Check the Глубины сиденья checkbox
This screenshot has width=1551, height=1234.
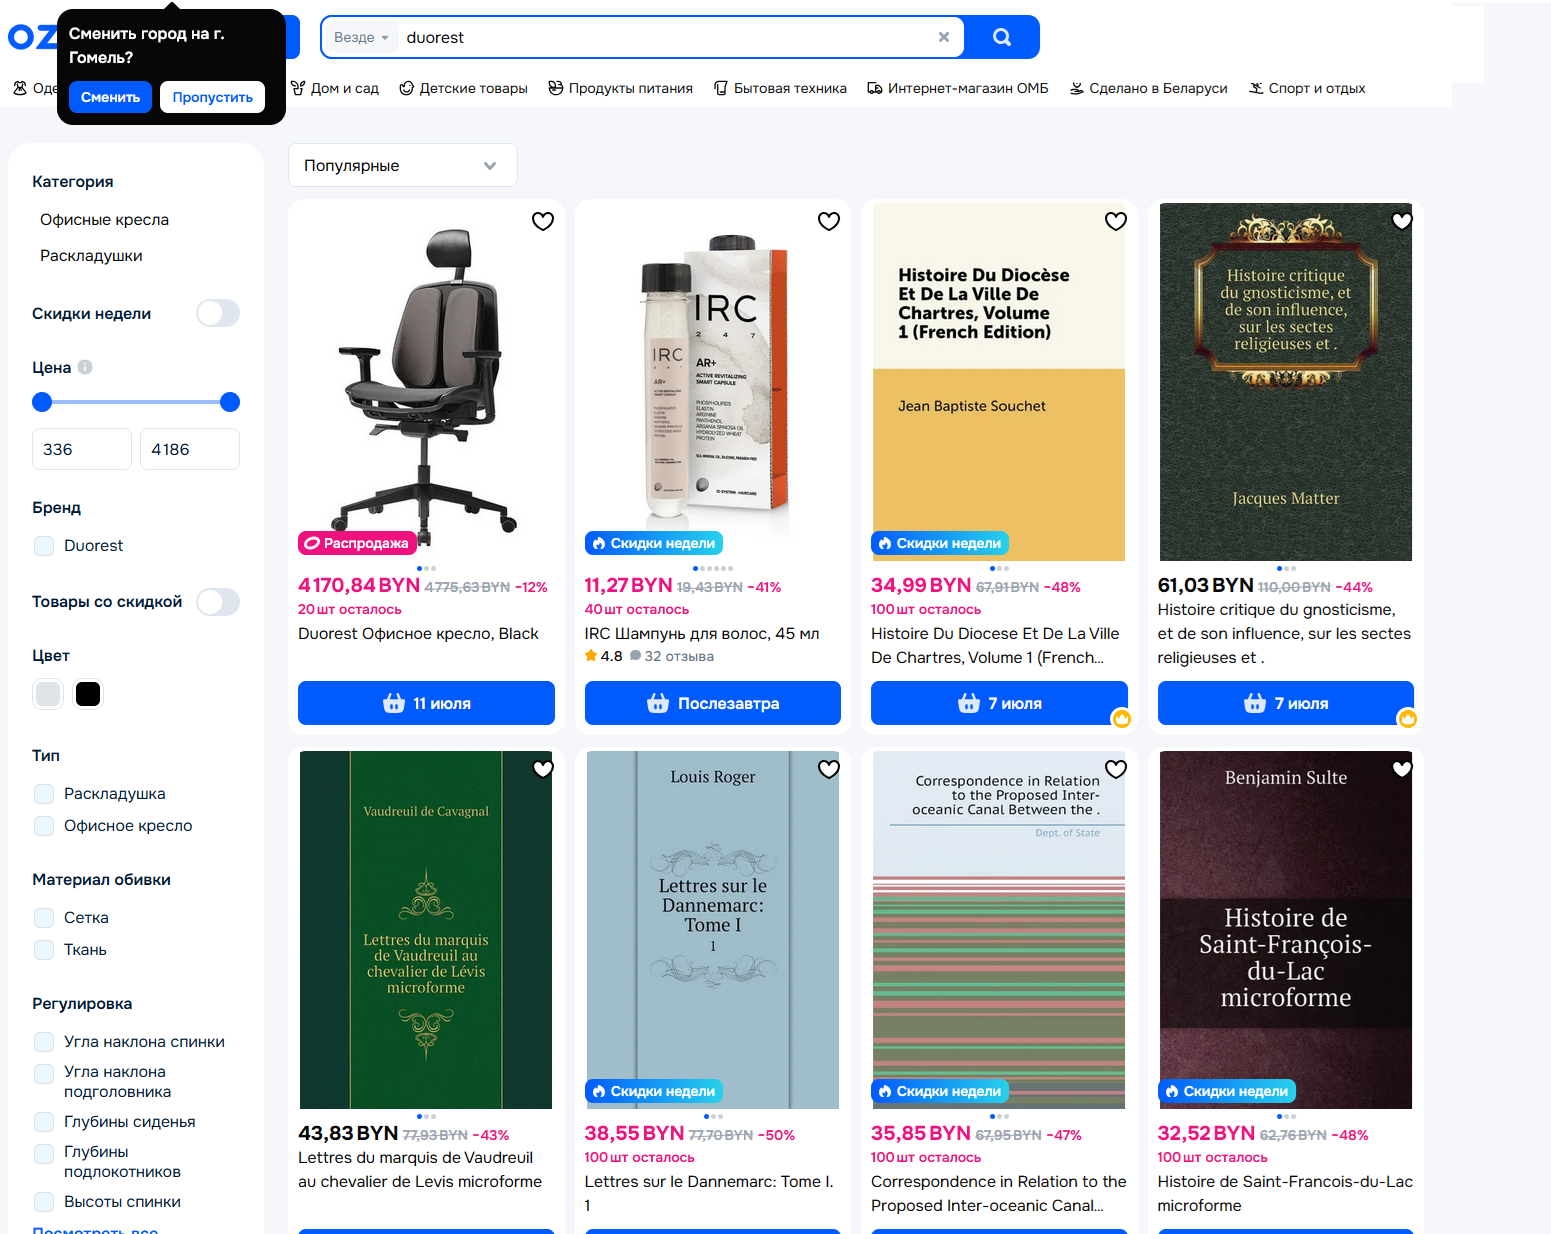click(44, 1122)
